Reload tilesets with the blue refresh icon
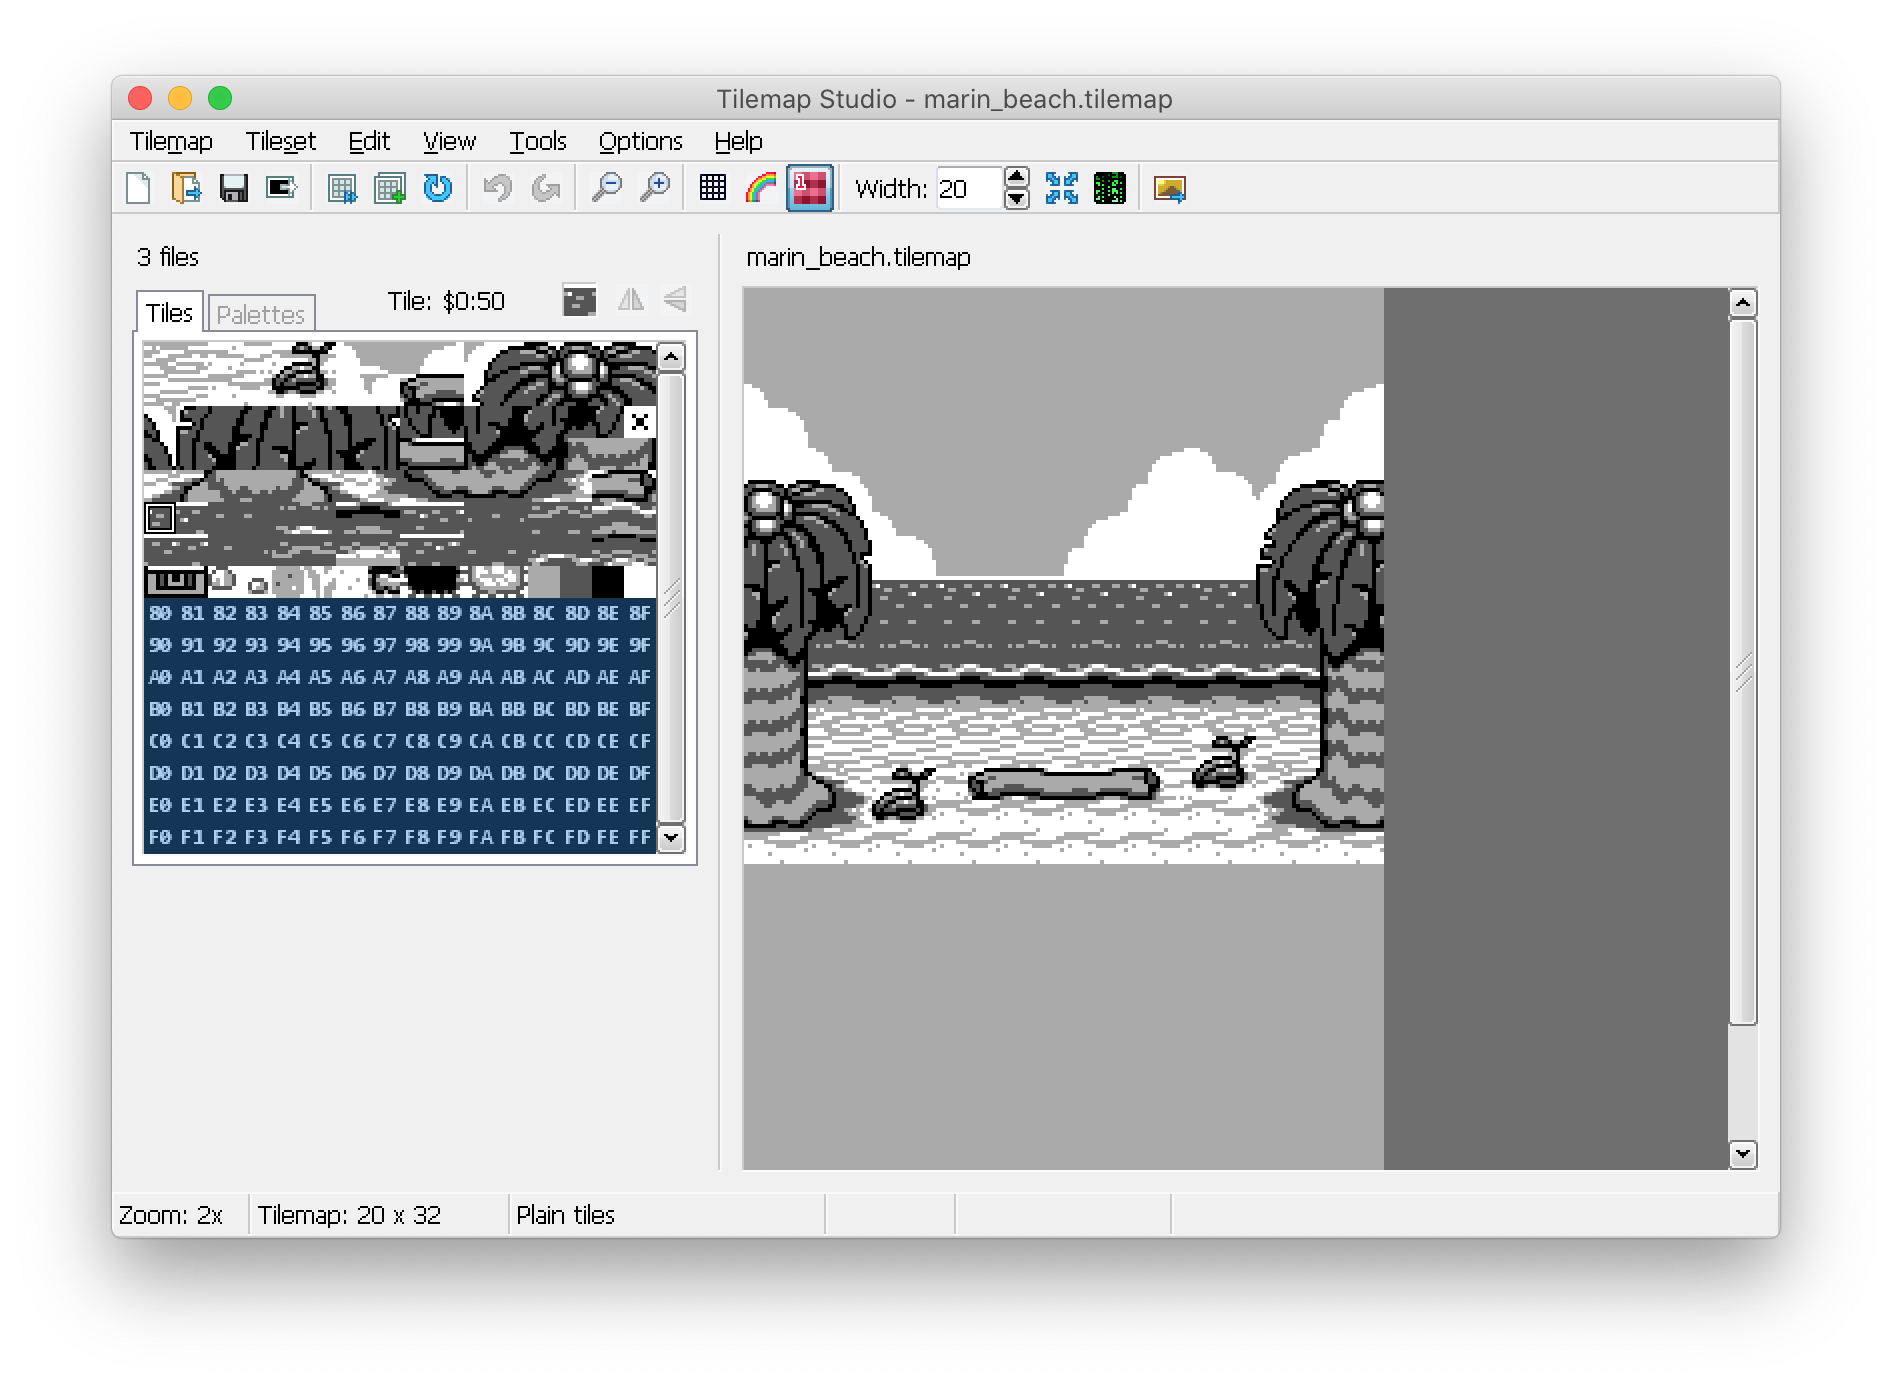1892x1386 pixels. pyautogui.click(x=438, y=188)
